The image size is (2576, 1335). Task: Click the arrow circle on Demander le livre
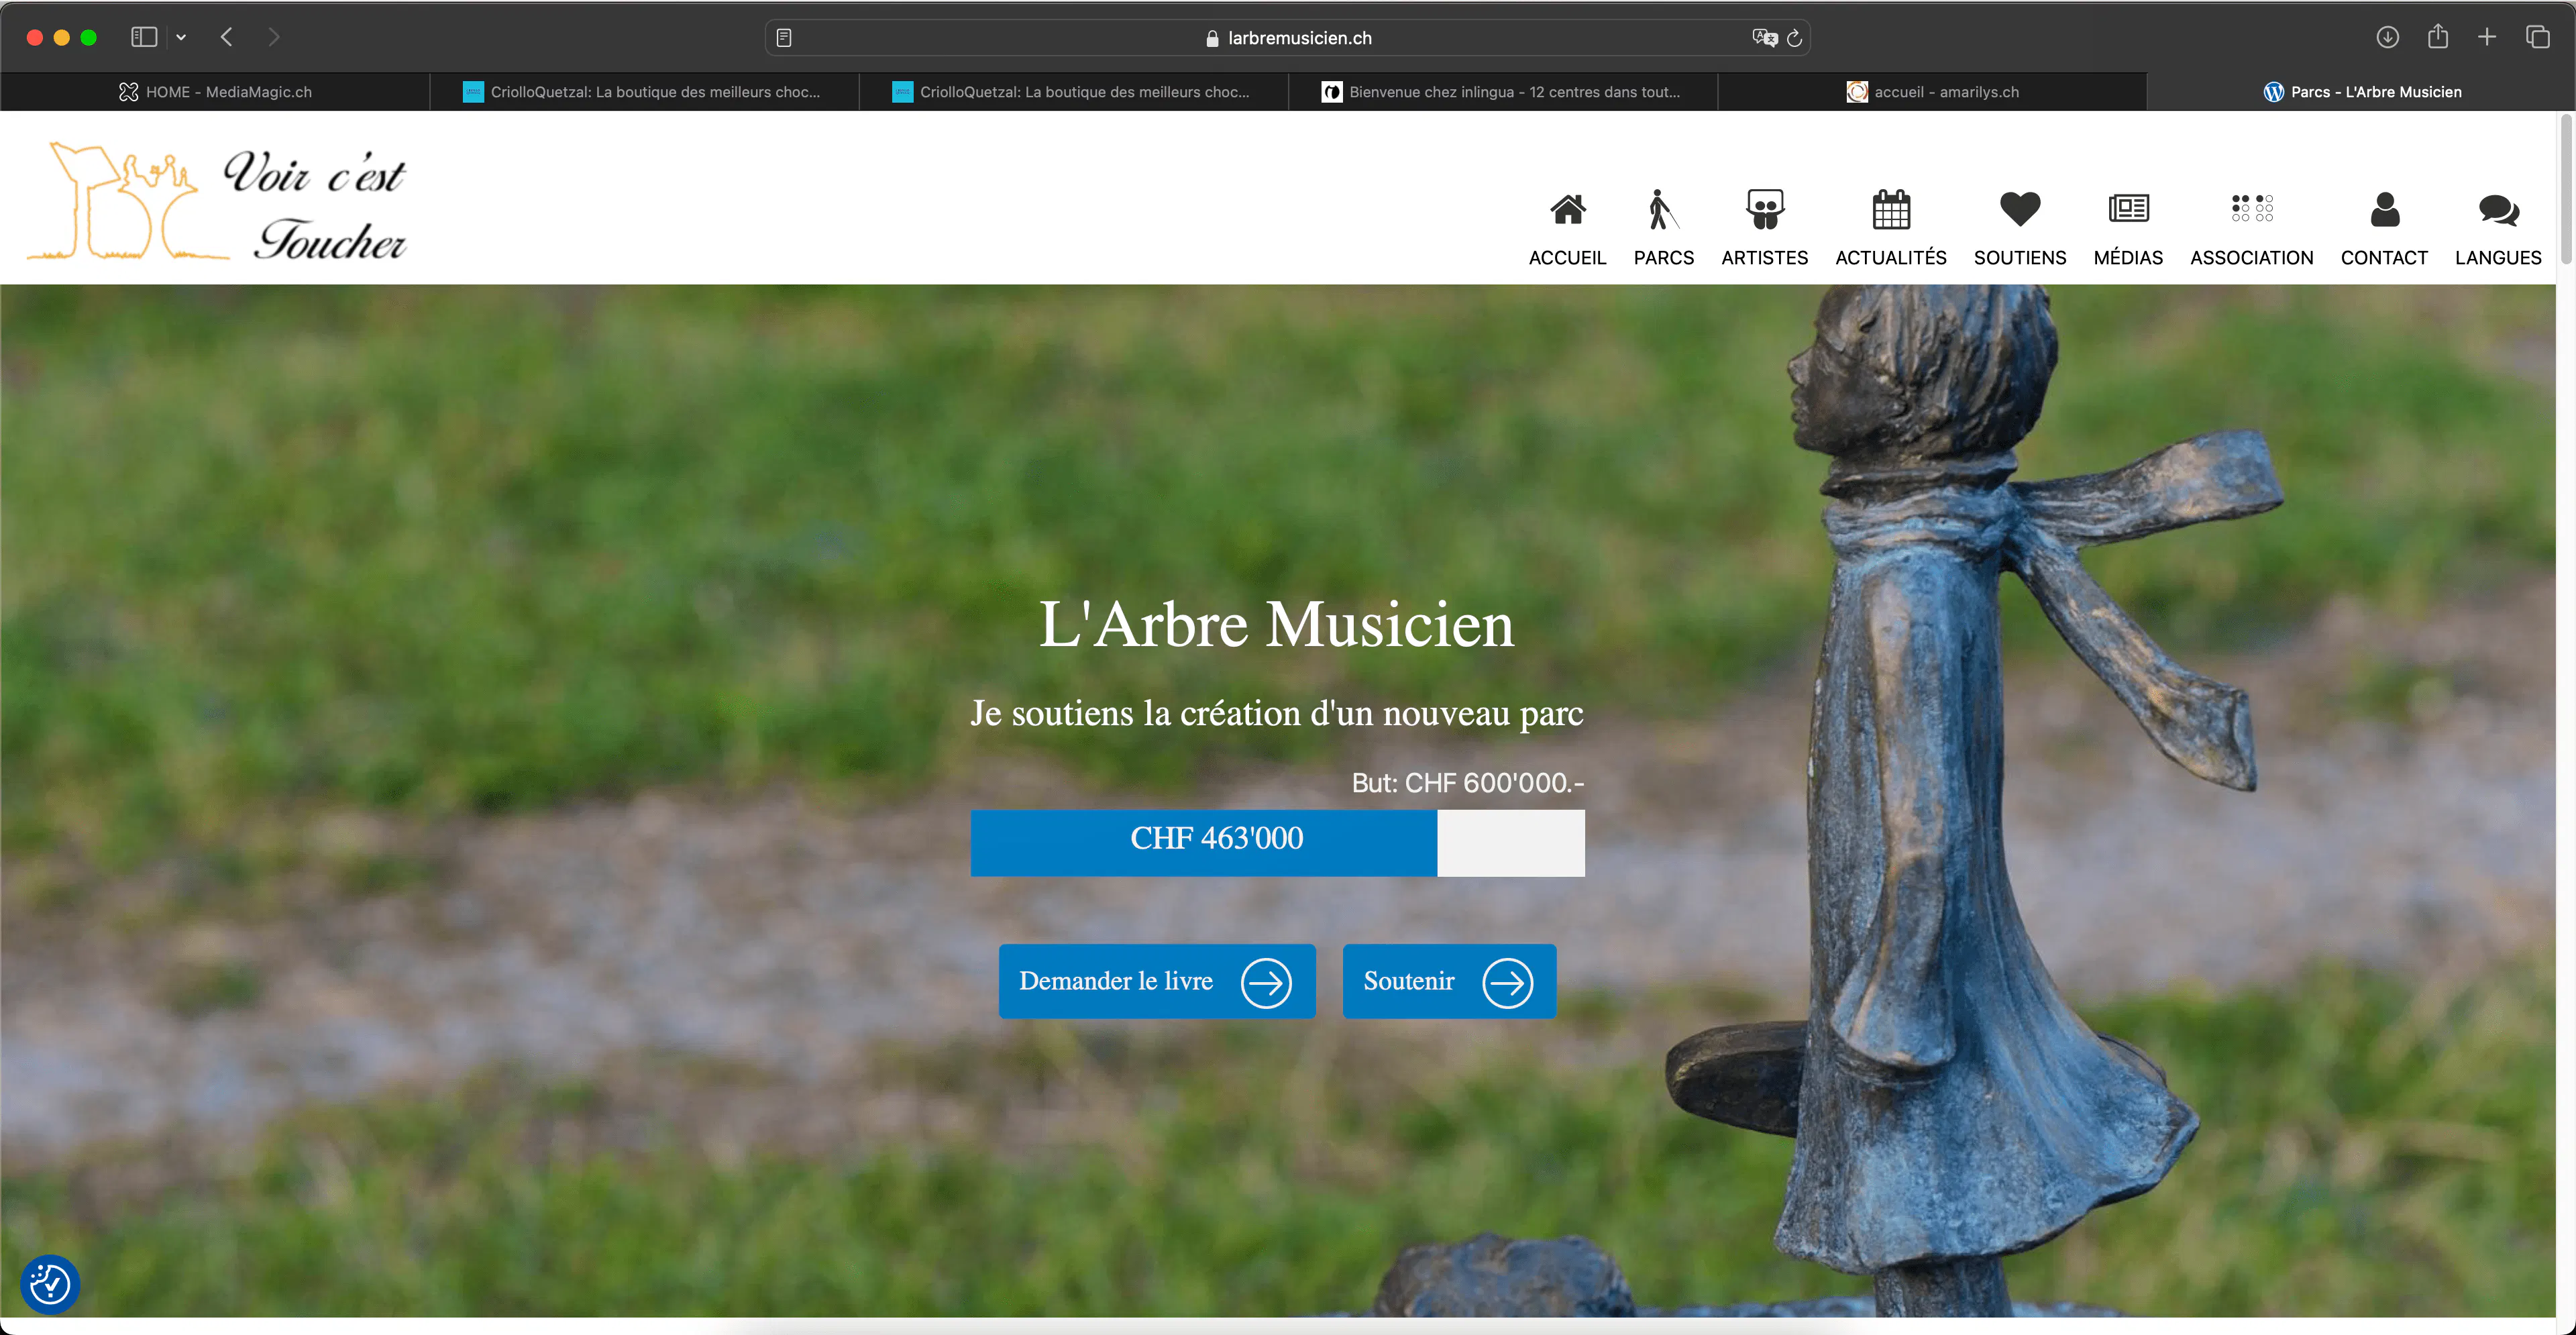click(1266, 983)
